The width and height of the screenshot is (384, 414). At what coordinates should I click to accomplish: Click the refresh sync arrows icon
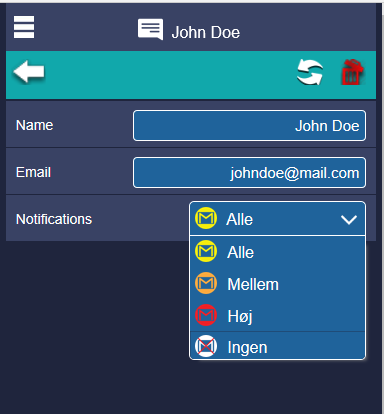[x=310, y=72]
